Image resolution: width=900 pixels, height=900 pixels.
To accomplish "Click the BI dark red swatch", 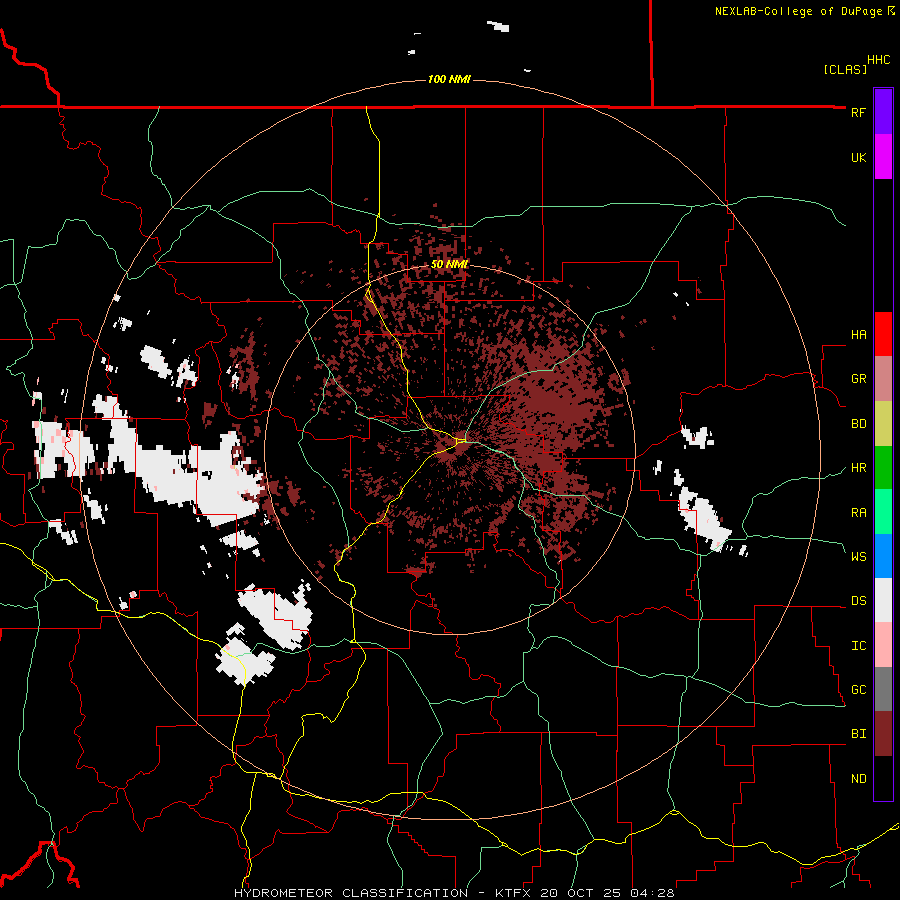I will [883, 734].
